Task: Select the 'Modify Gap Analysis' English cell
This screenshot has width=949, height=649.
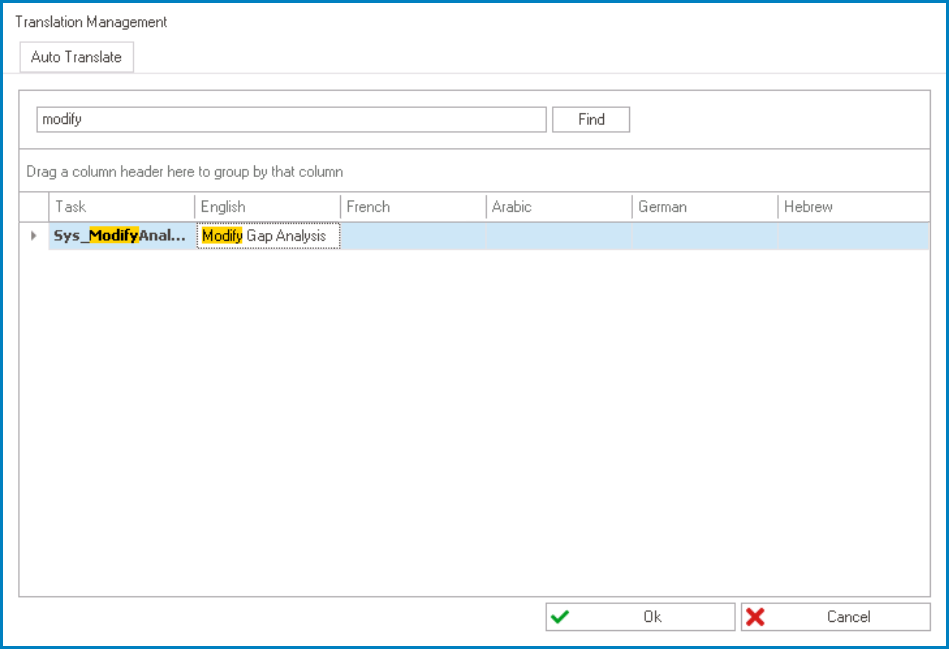Action: point(268,236)
